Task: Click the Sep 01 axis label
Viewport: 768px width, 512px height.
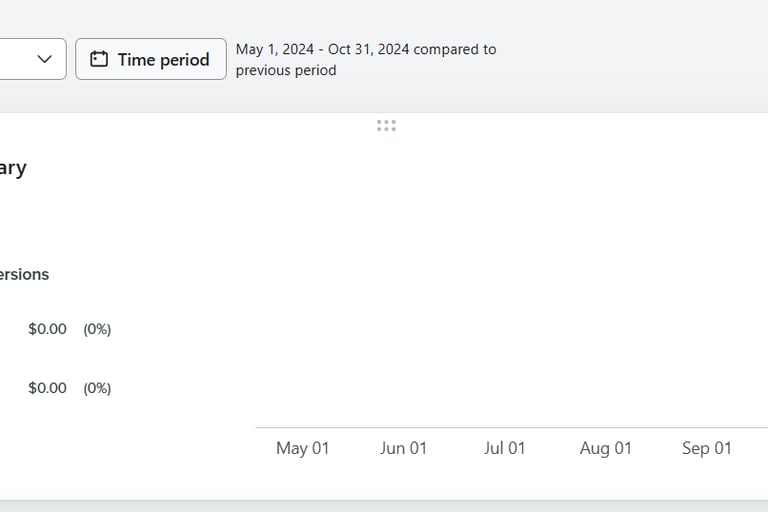Action: 707,448
